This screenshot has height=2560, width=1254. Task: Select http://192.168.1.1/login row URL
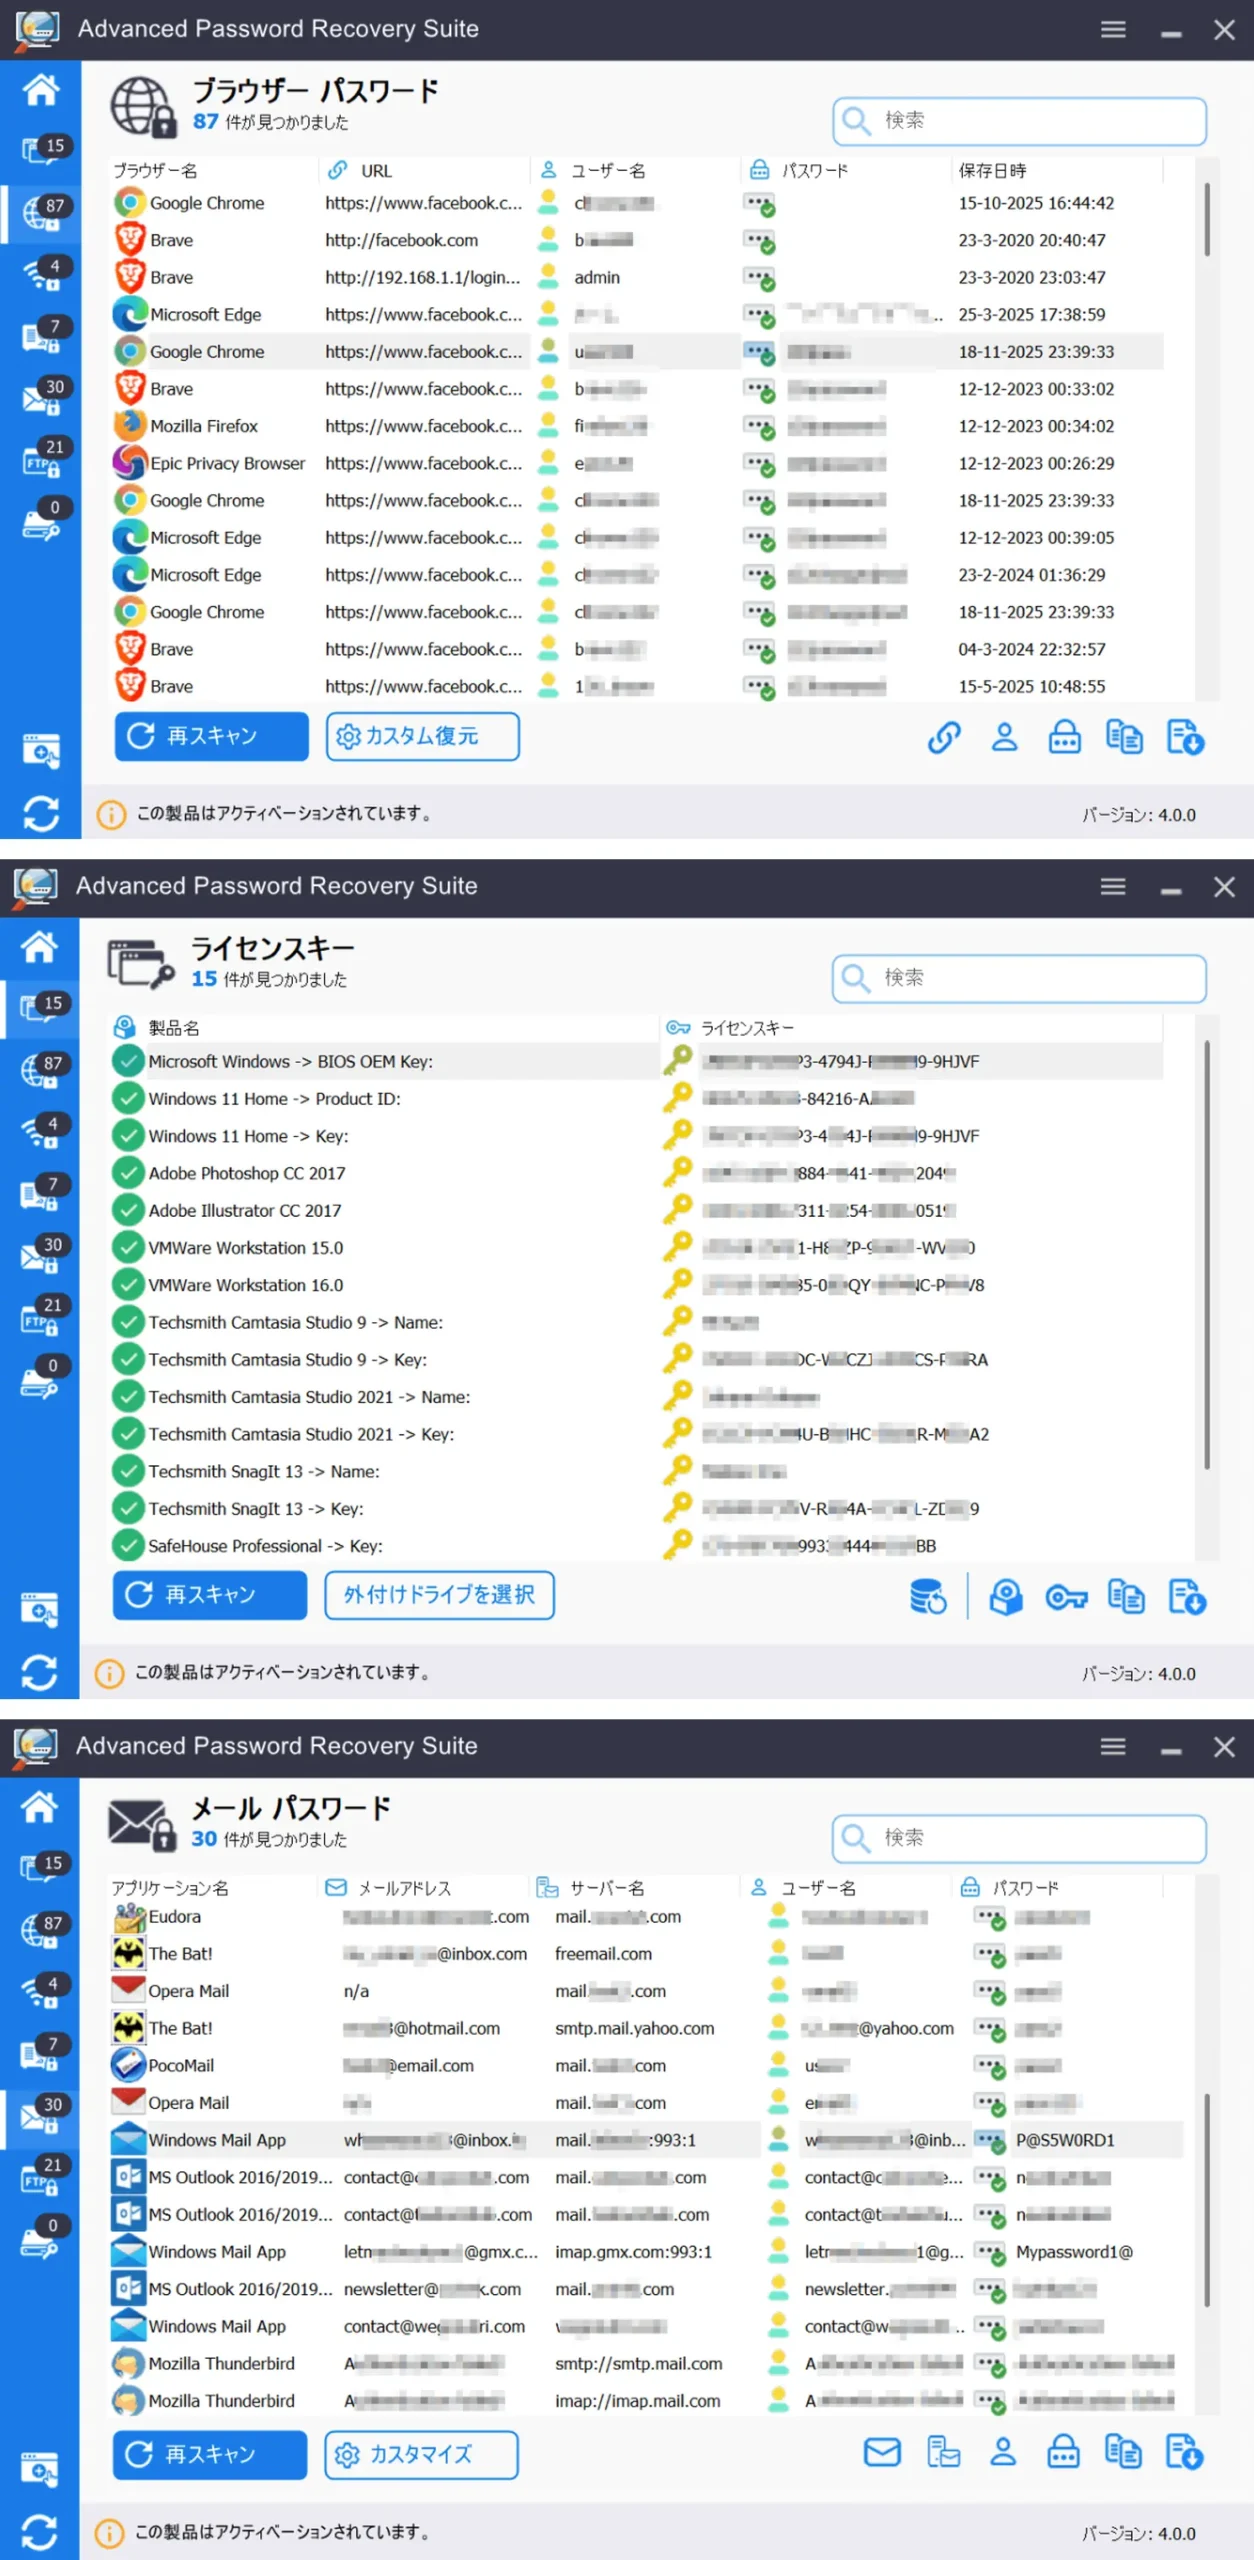click(423, 278)
